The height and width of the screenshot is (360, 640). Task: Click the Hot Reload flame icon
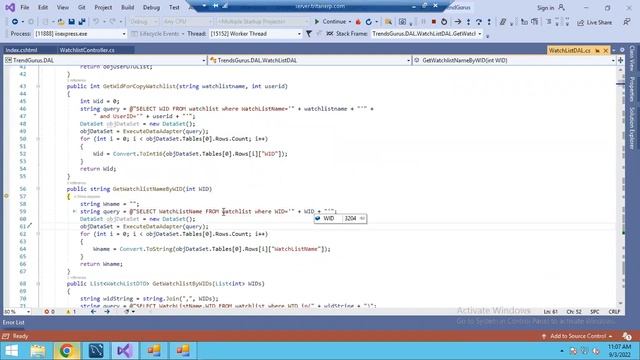click(x=358, y=22)
